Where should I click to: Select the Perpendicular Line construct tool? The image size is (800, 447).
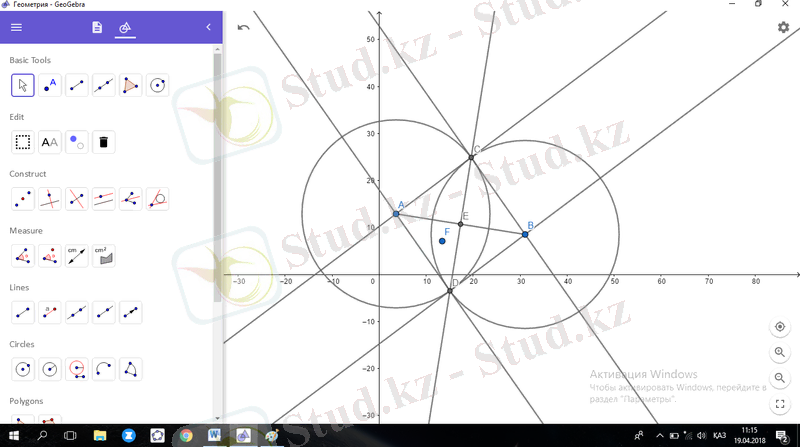tap(49, 199)
